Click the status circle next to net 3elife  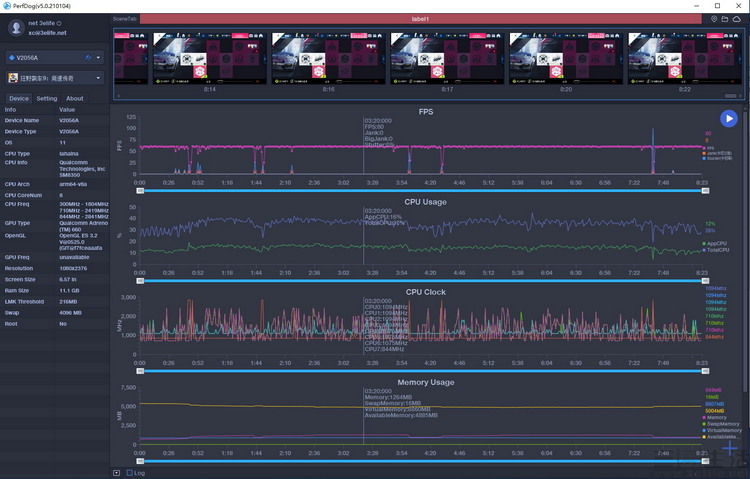tap(59, 23)
